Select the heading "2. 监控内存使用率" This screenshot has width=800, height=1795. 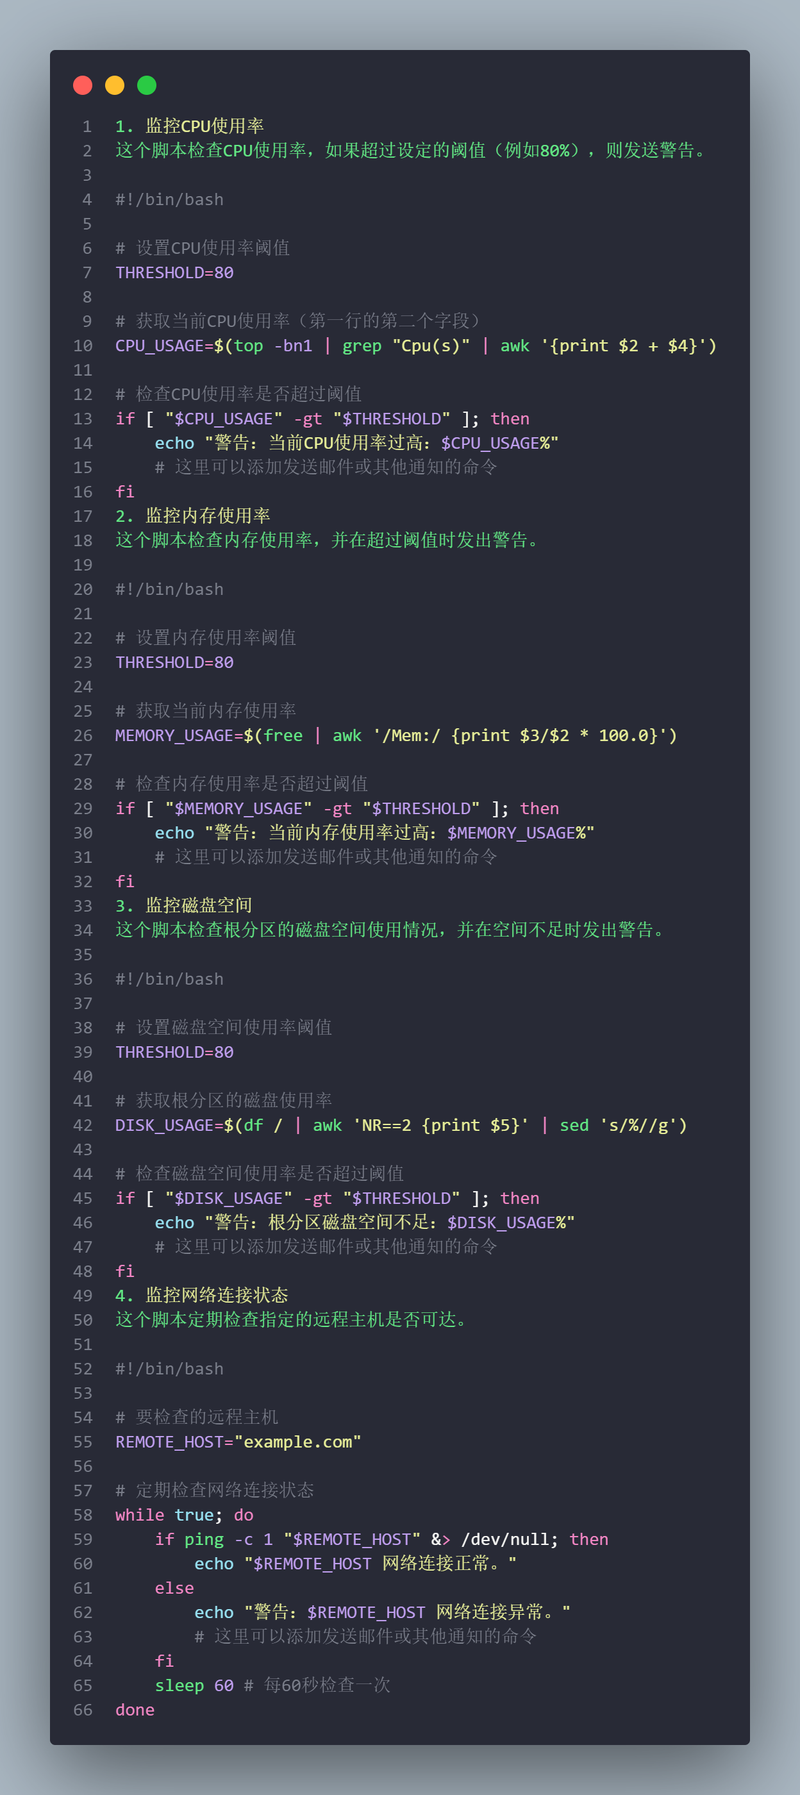coord(192,516)
